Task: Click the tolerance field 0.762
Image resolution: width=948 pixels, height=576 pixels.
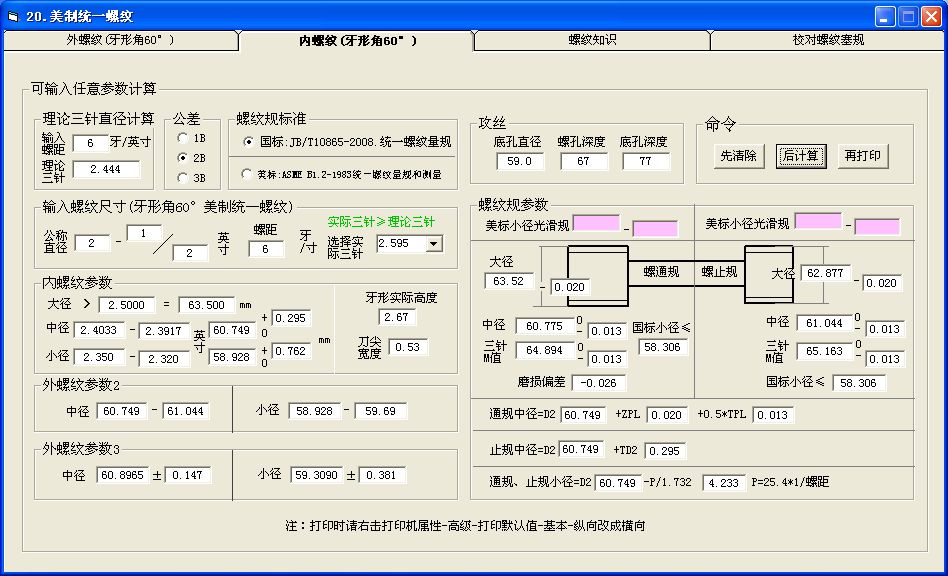Action: click(291, 351)
